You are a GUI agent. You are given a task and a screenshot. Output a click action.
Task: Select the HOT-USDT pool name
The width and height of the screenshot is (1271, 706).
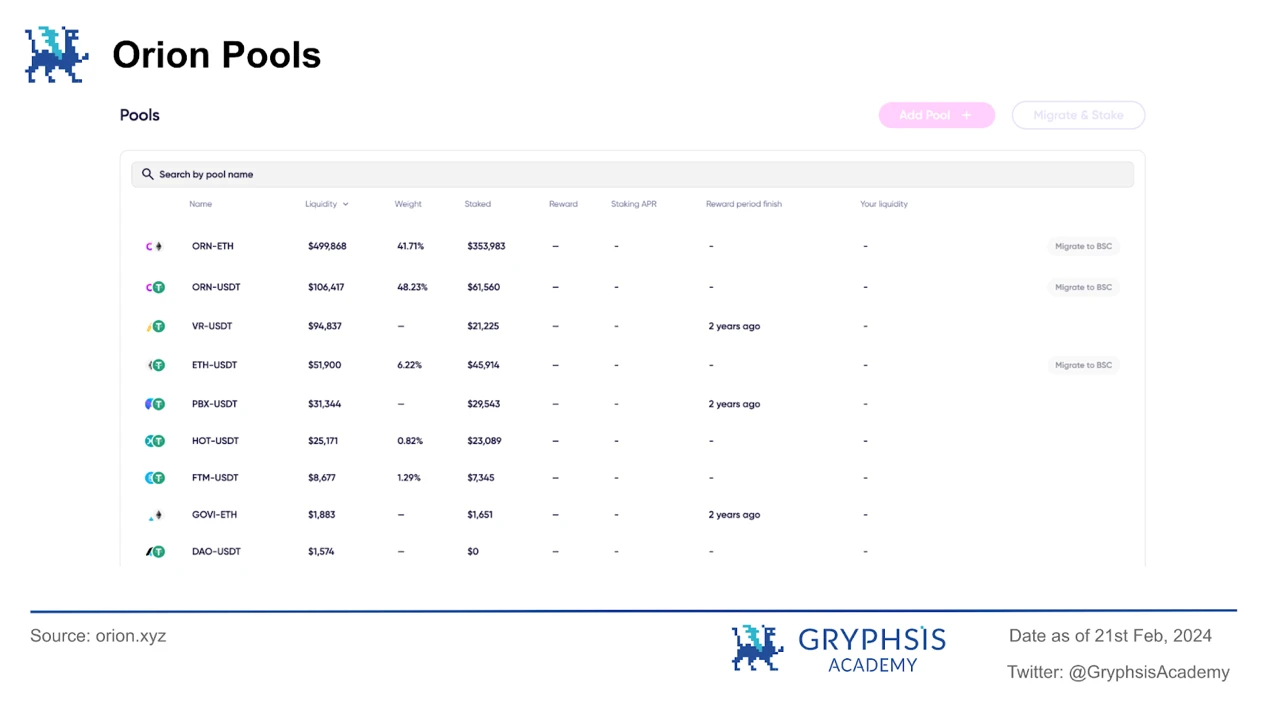coord(215,441)
